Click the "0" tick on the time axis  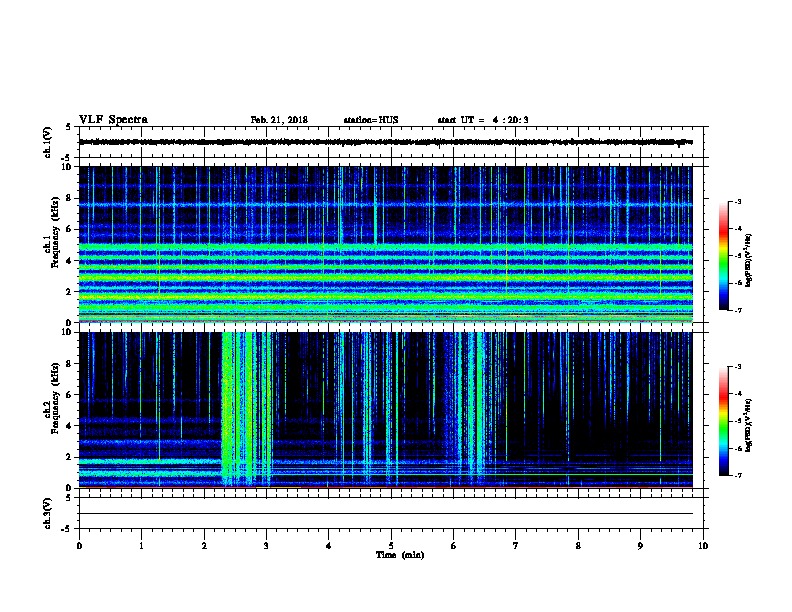[79, 546]
